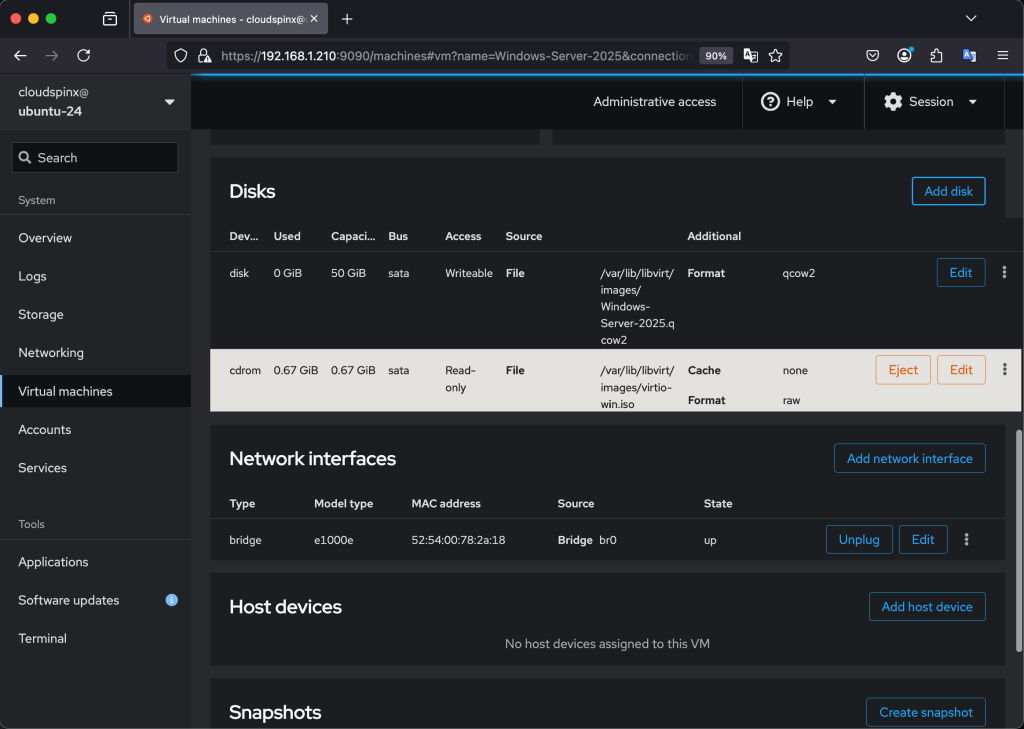Eject the cdrom virtio-win.iso
Viewport: 1024px width, 729px height.
point(902,370)
